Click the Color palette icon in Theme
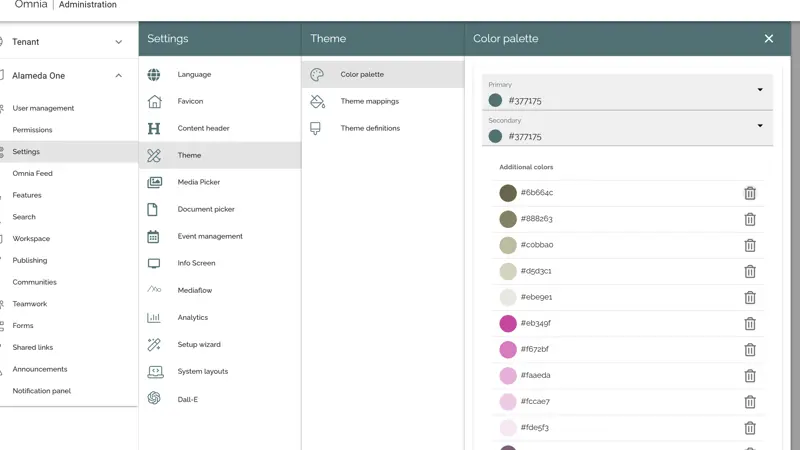800x450 pixels. coord(317,74)
